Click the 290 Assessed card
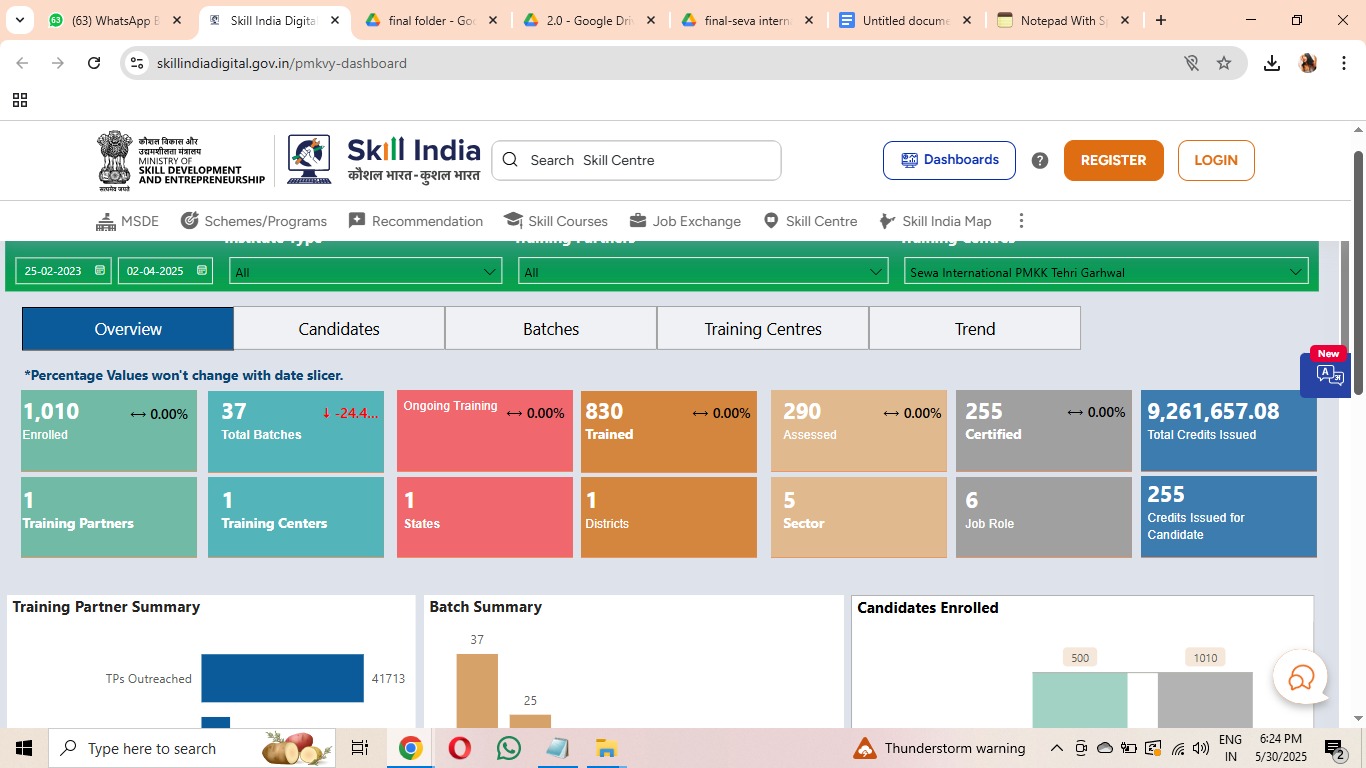The width and height of the screenshot is (1366, 768). (859, 431)
